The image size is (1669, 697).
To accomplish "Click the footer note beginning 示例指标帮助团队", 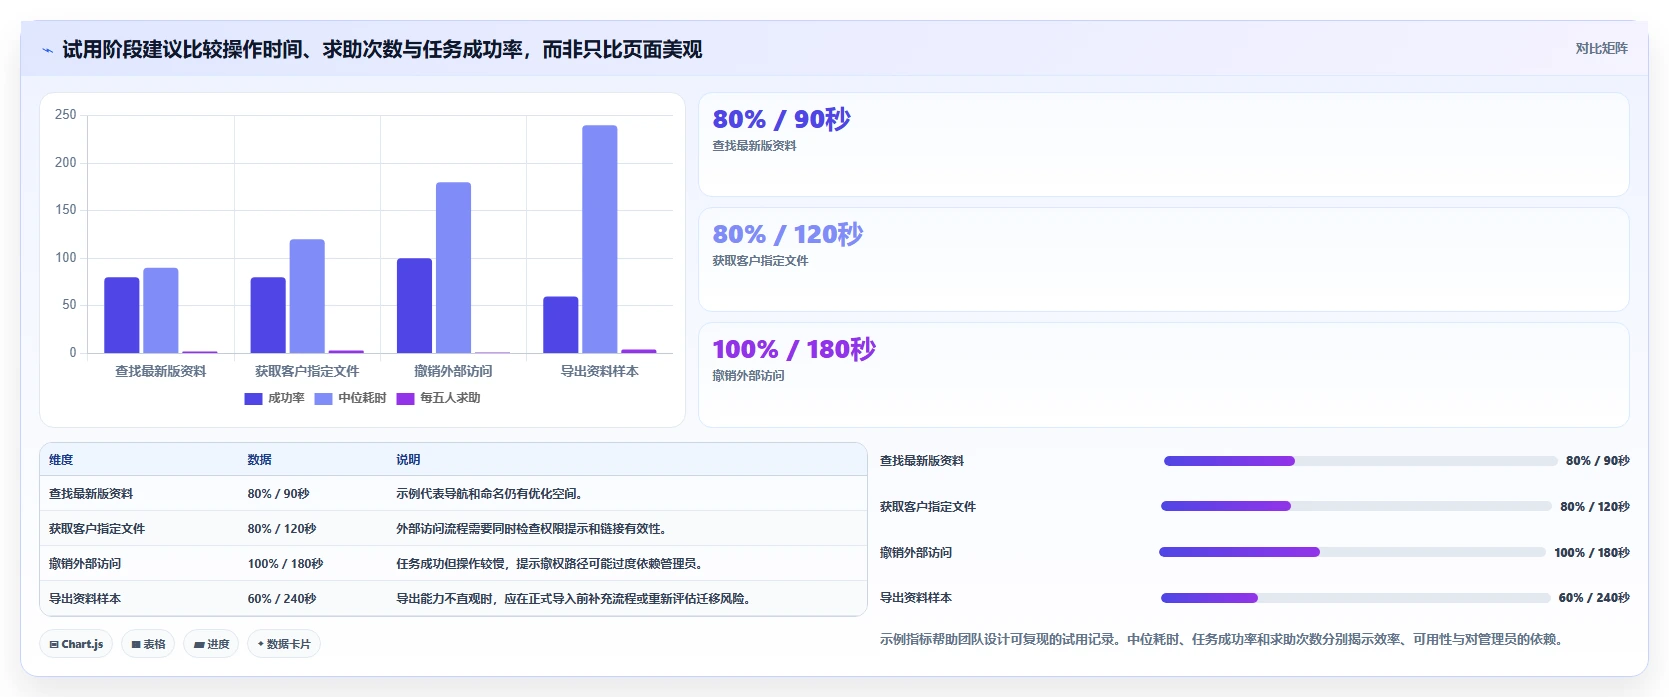I will (x=1221, y=639).
